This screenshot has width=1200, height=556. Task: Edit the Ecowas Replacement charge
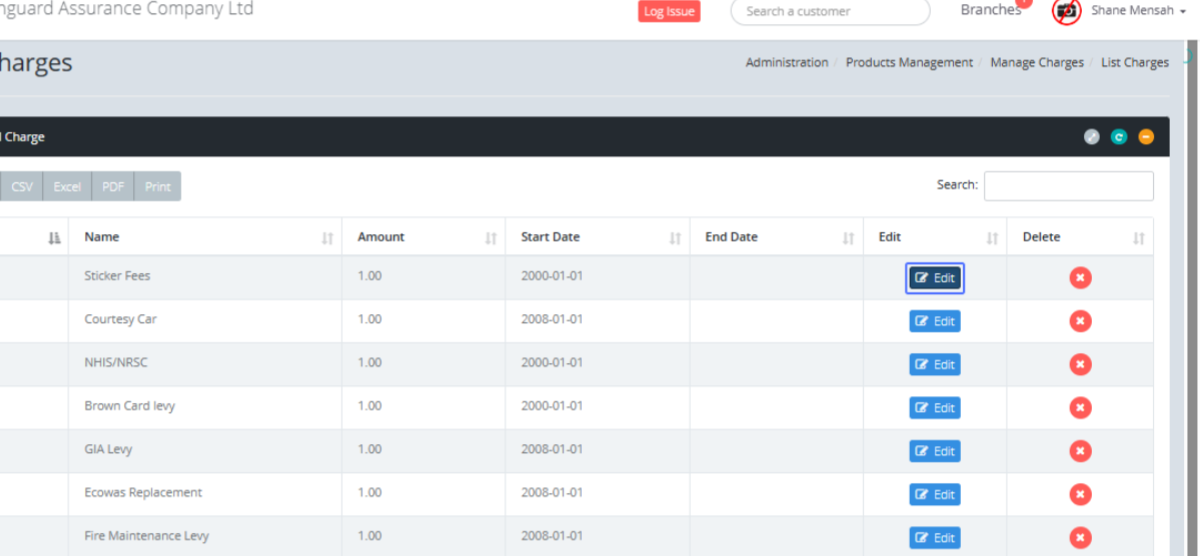[x=935, y=494]
